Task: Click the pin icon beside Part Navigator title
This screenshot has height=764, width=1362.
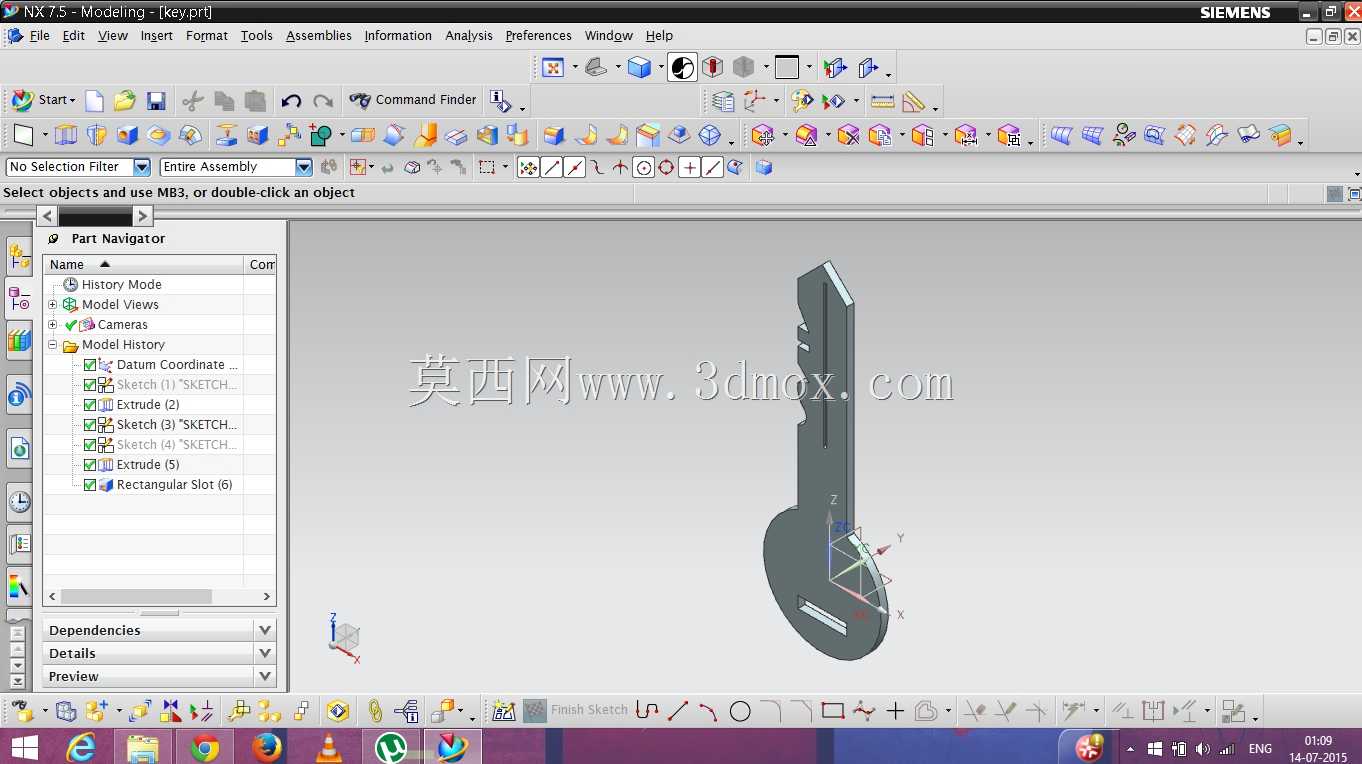Action: coord(53,239)
